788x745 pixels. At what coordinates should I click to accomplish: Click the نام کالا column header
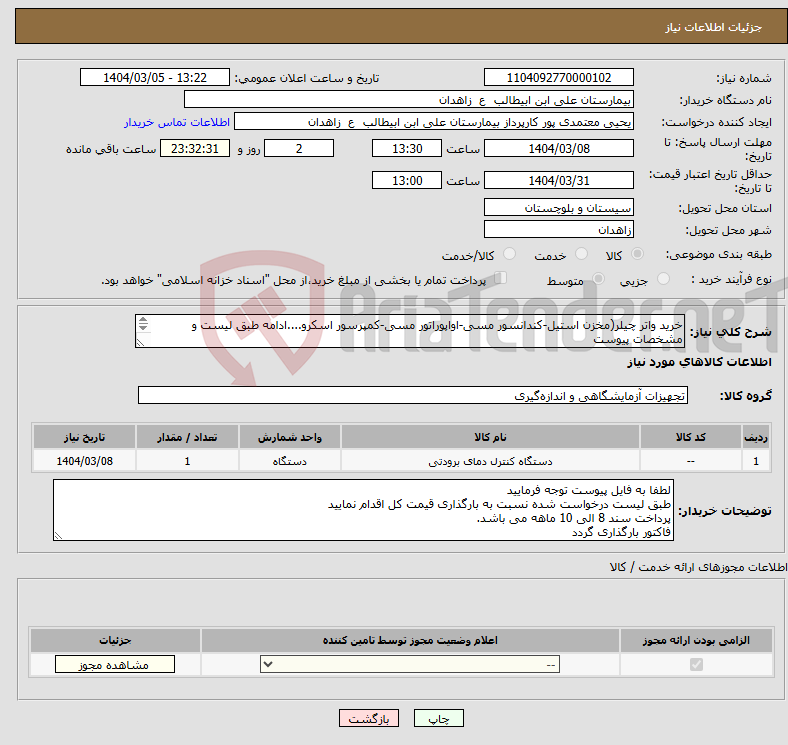tap(490, 437)
